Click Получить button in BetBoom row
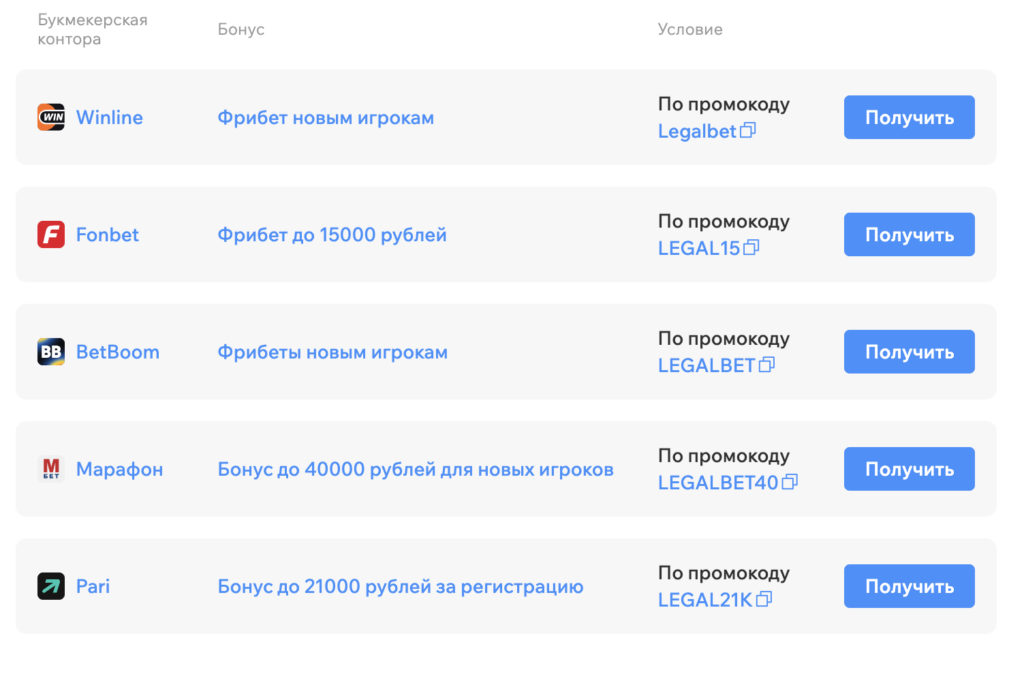Viewport: 1024px width, 687px height. click(x=909, y=352)
